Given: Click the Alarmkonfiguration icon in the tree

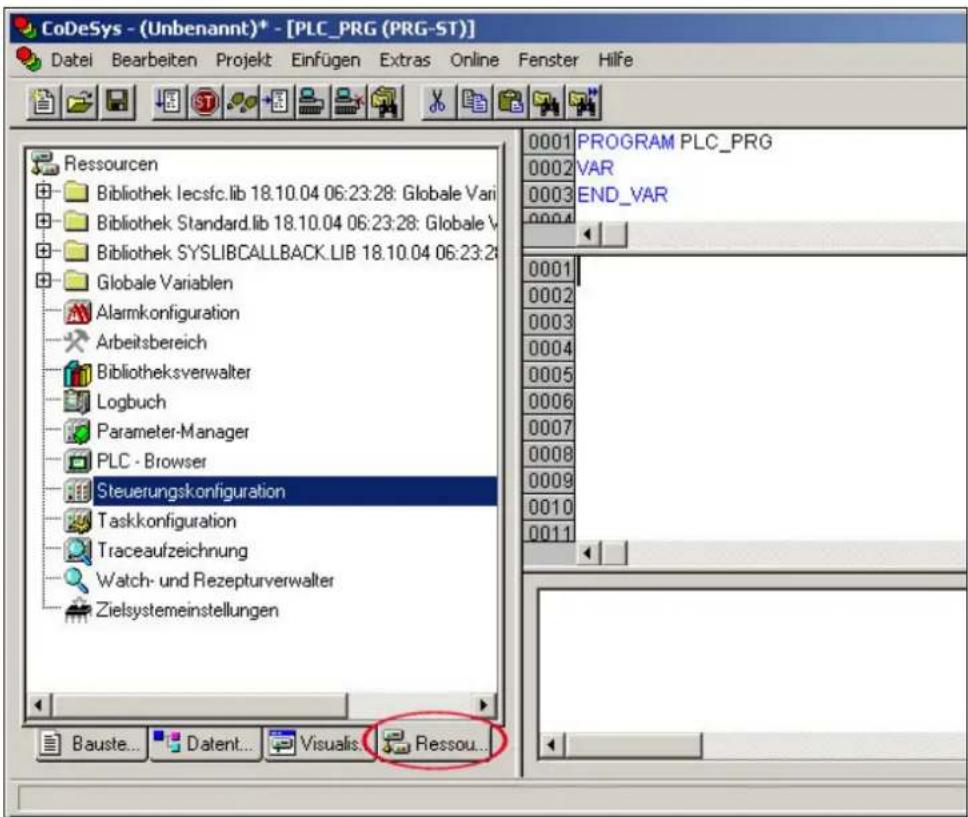Looking at the screenshot, I should [x=77, y=312].
